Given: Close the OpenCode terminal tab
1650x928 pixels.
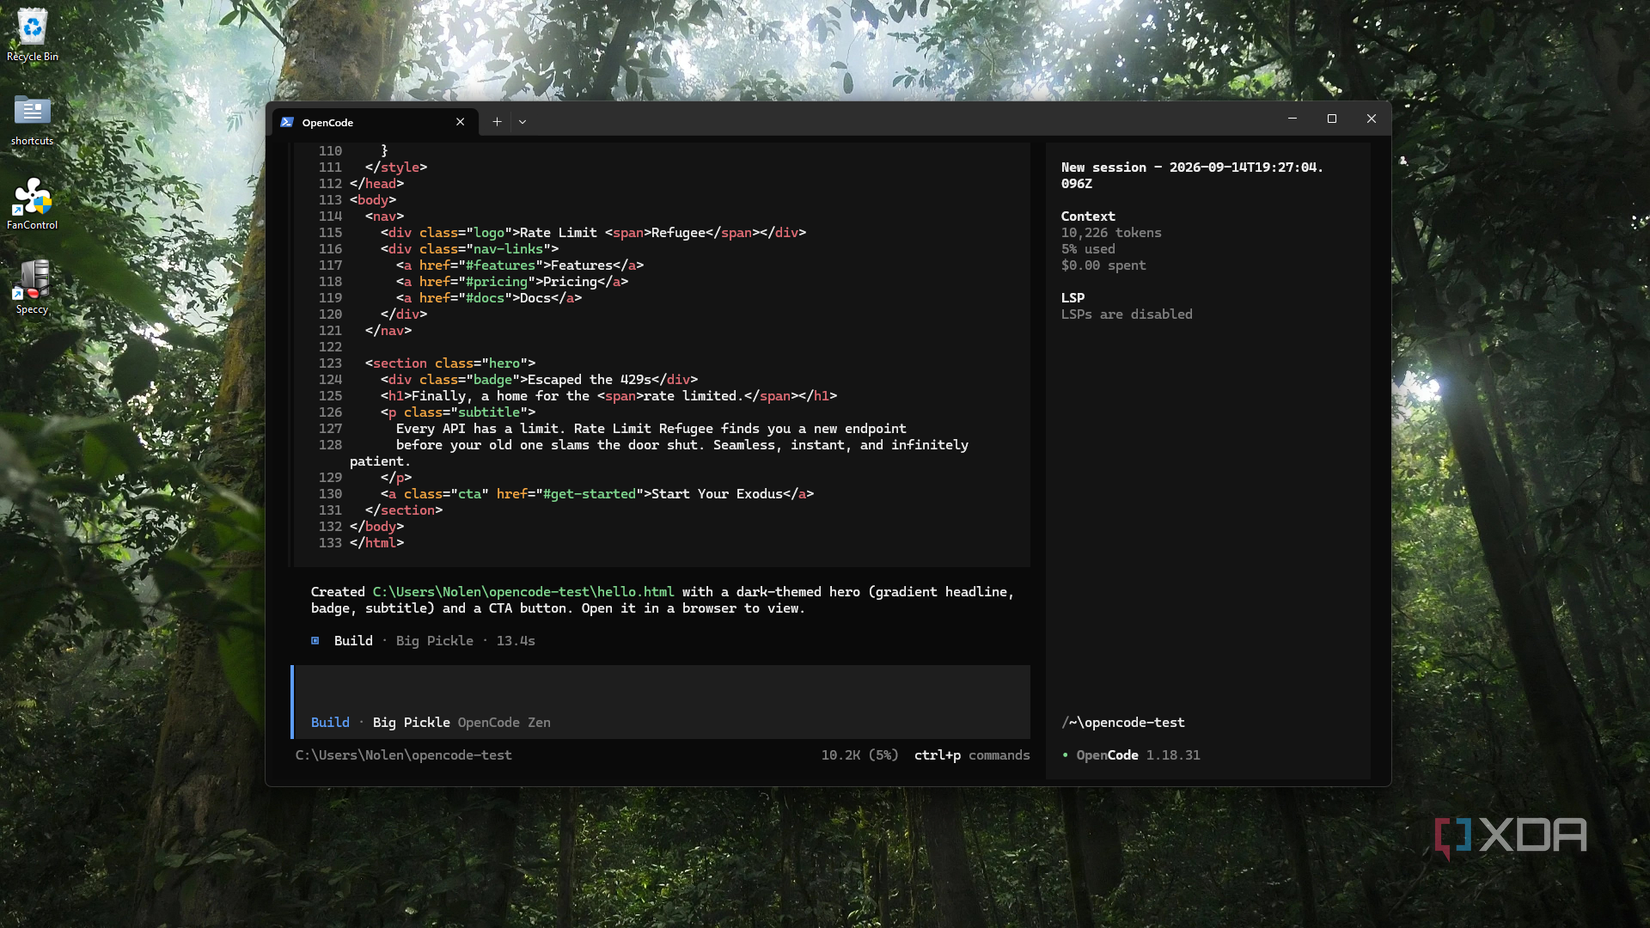Looking at the screenshot, I should point(460,122).
